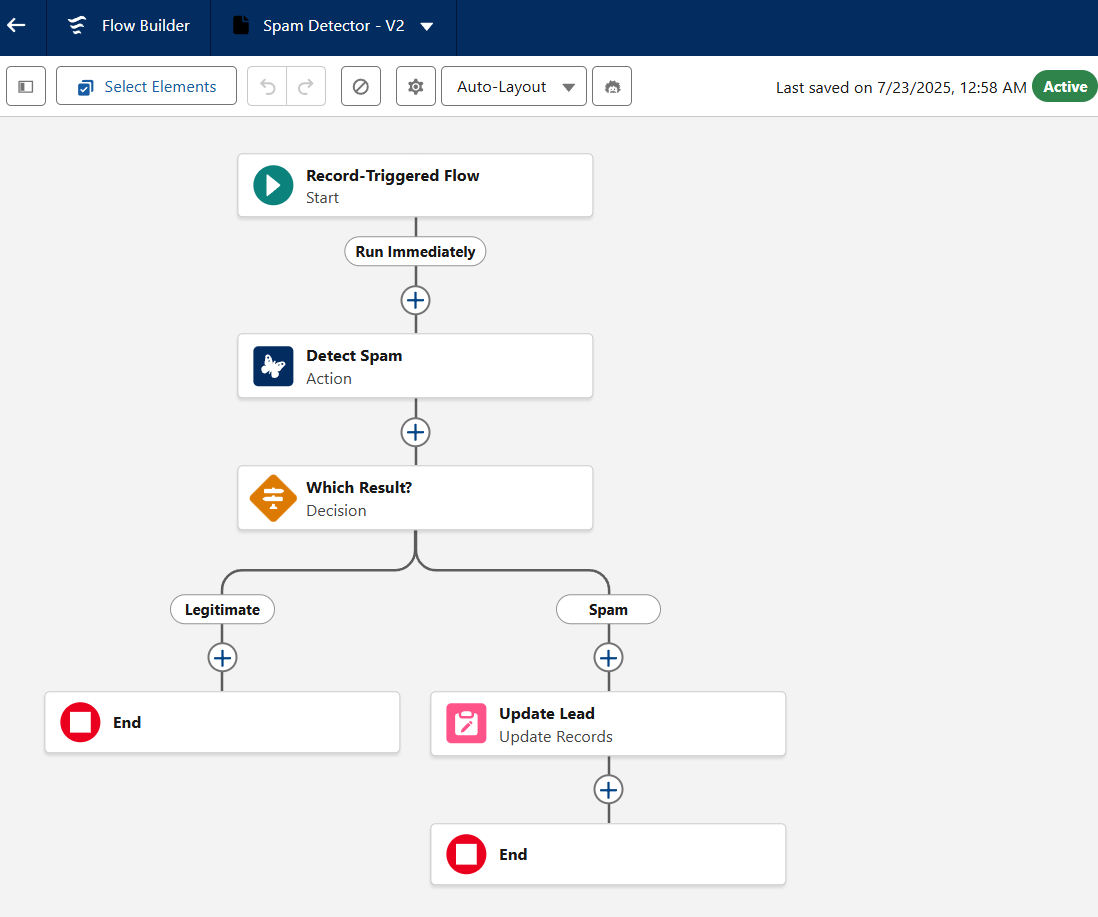The width and height of the screenshot is (1098, 917).
Task: Click the Spam outcome label
Action: (x=608, y=609)
